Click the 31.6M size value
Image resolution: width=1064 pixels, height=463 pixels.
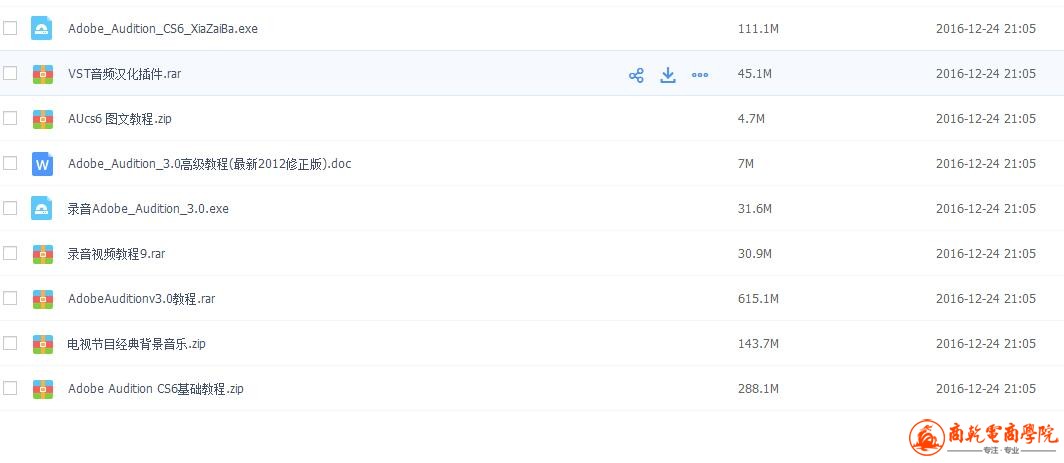(755, 208)
